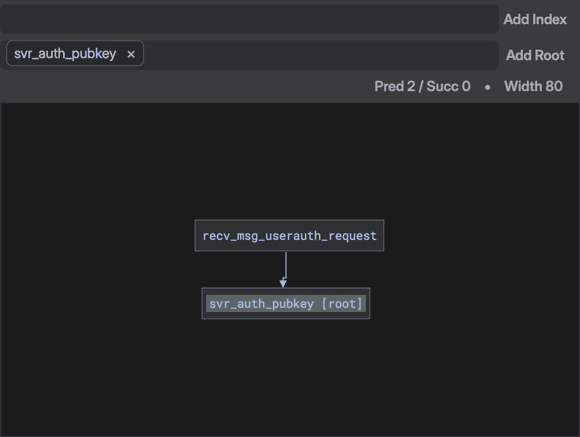
Task: Open the Pred 2 / Succ 0 setting
Action: click(x=422, y=86)
